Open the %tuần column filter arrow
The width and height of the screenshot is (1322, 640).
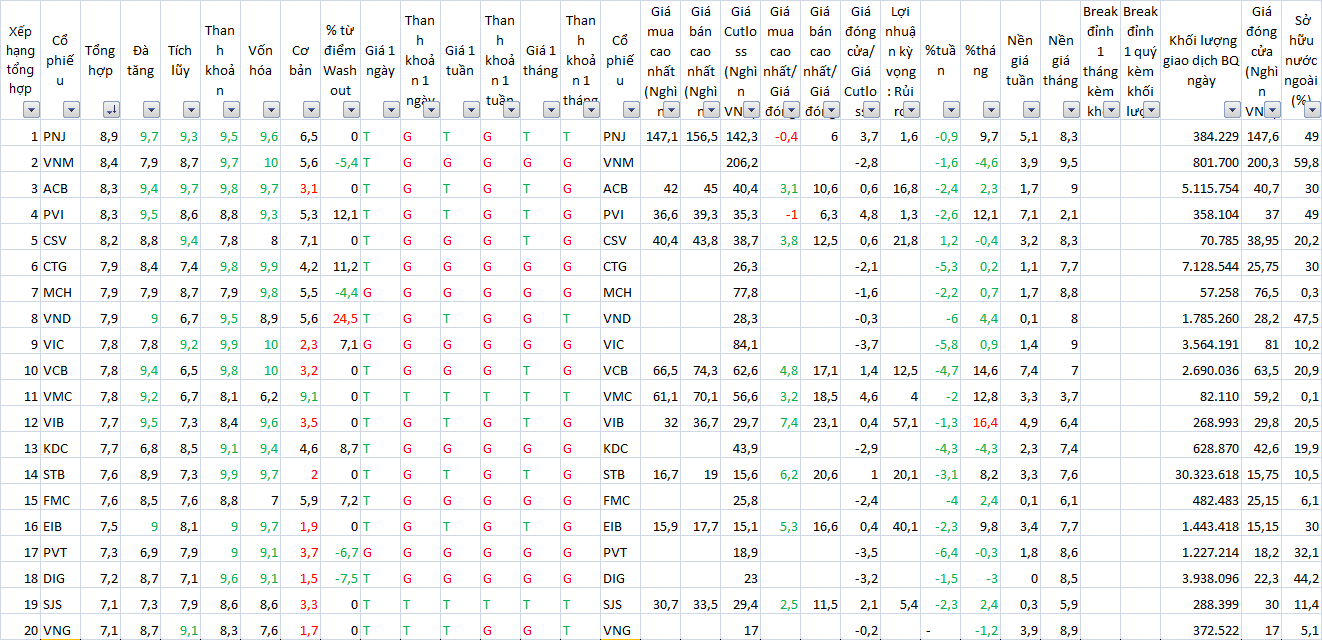[951, 110]
